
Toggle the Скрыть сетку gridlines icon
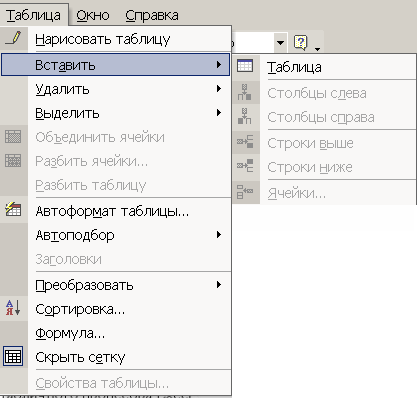pos(13,356)
